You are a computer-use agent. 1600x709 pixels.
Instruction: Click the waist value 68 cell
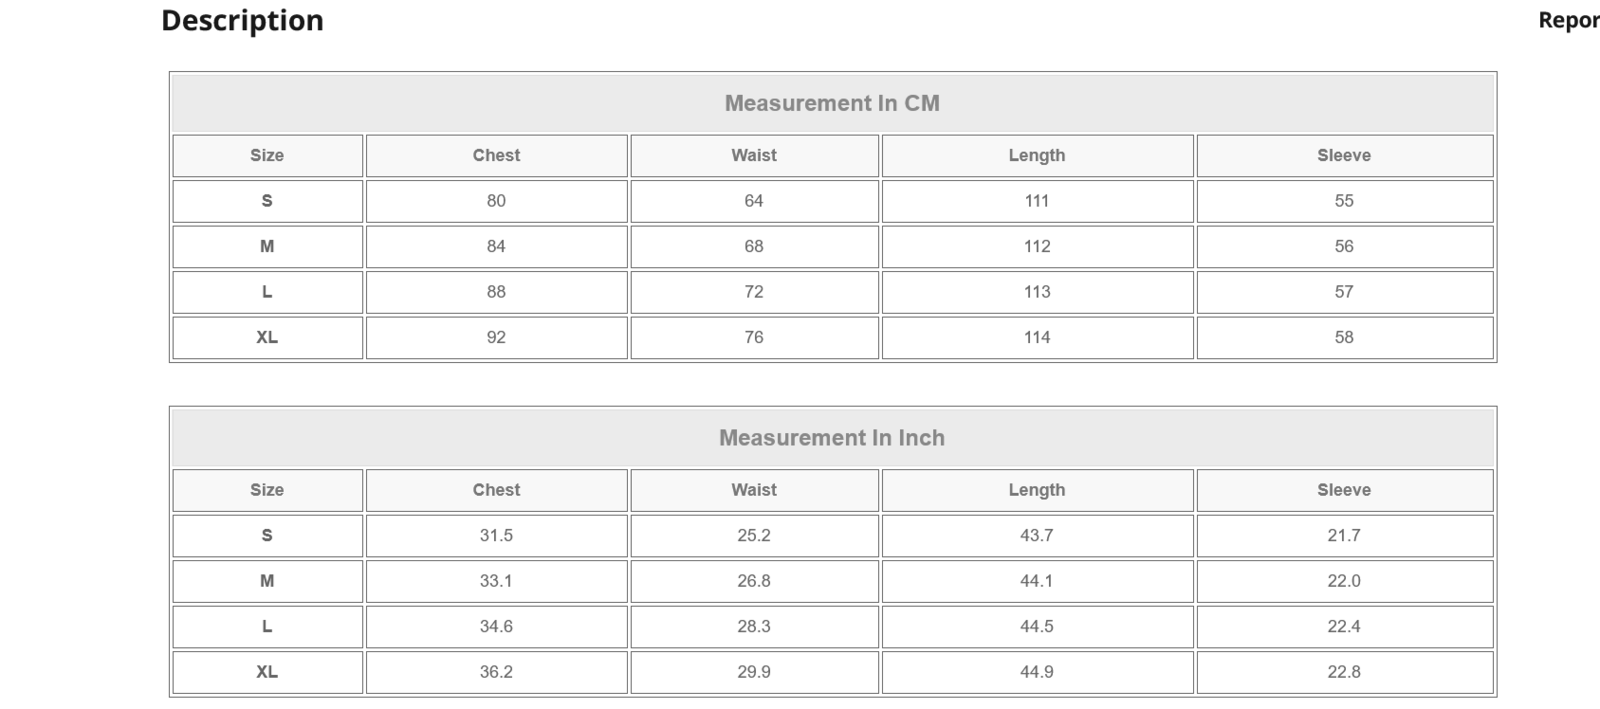click(754, 247)
